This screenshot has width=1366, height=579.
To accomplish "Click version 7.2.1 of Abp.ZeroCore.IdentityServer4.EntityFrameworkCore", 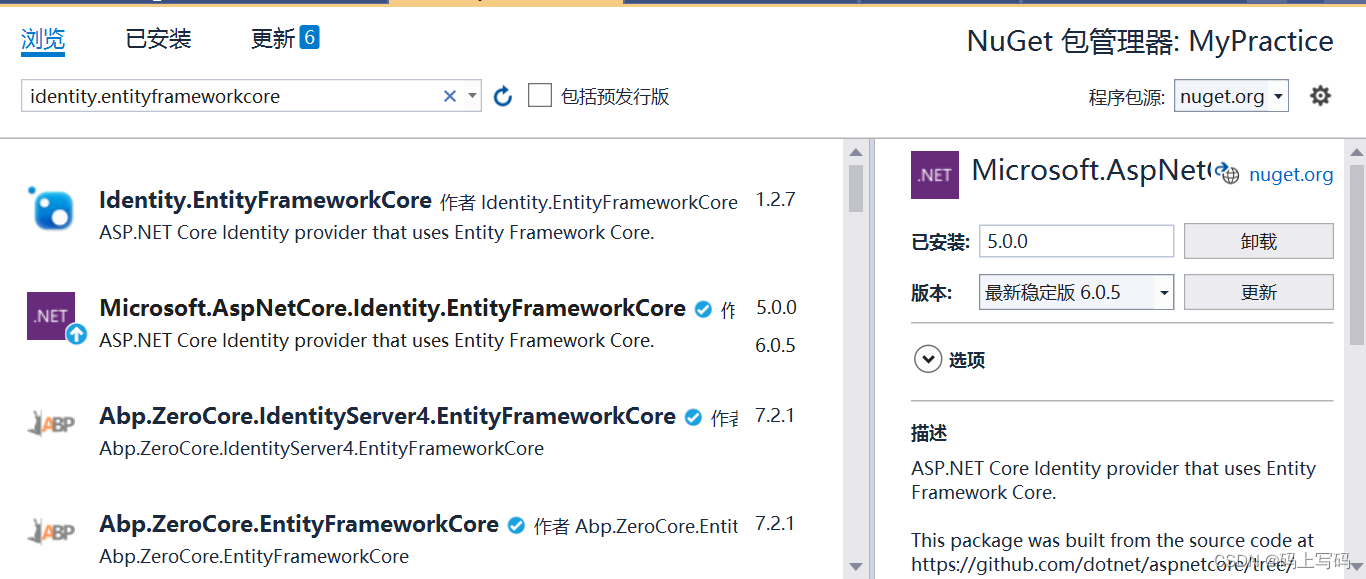I will click(775, 416).
